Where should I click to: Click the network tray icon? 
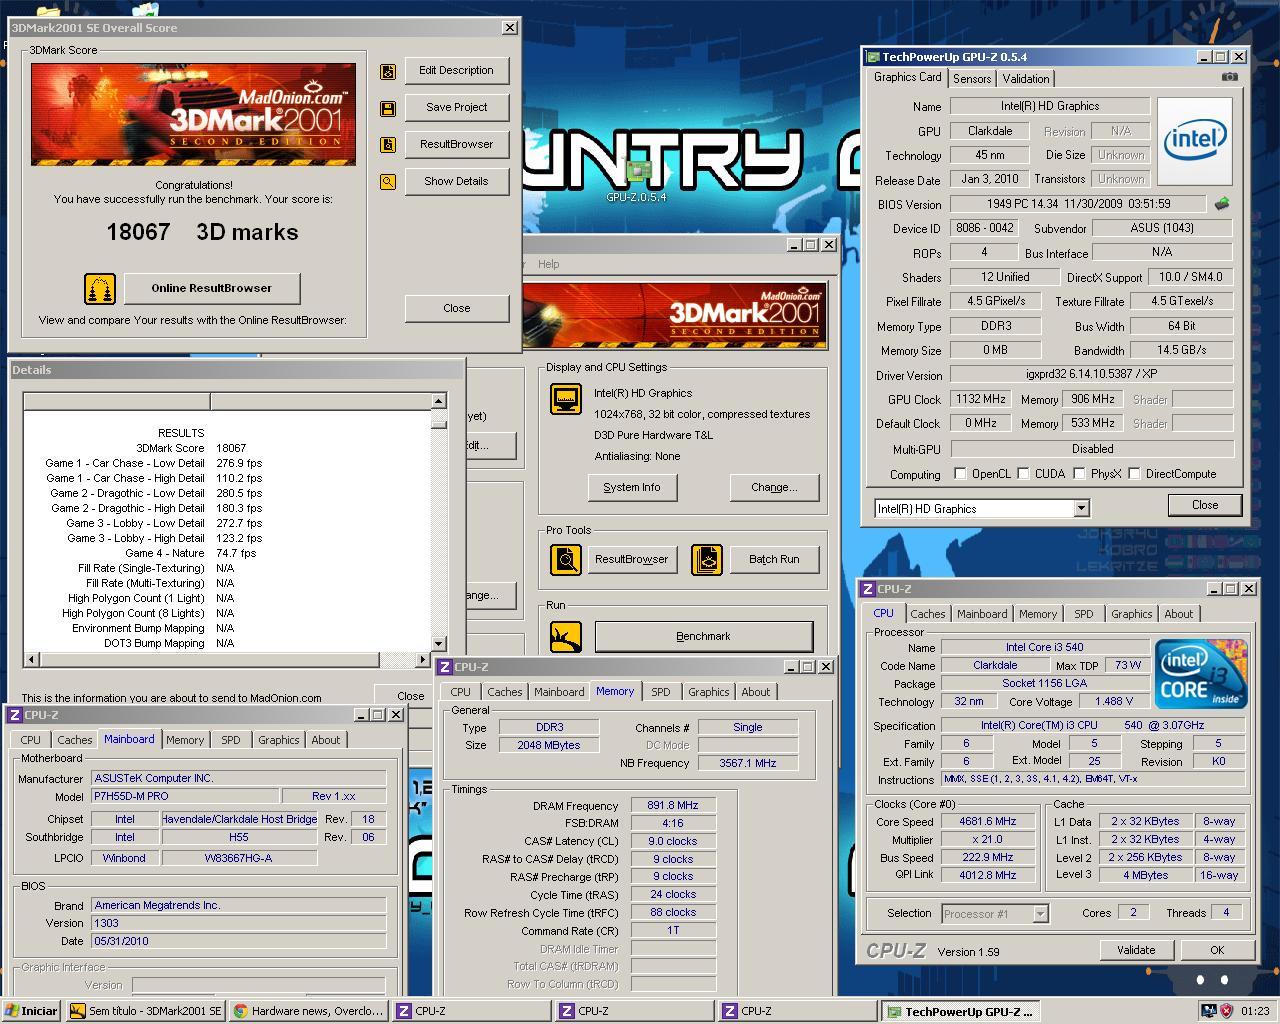click(1208, 1011)
